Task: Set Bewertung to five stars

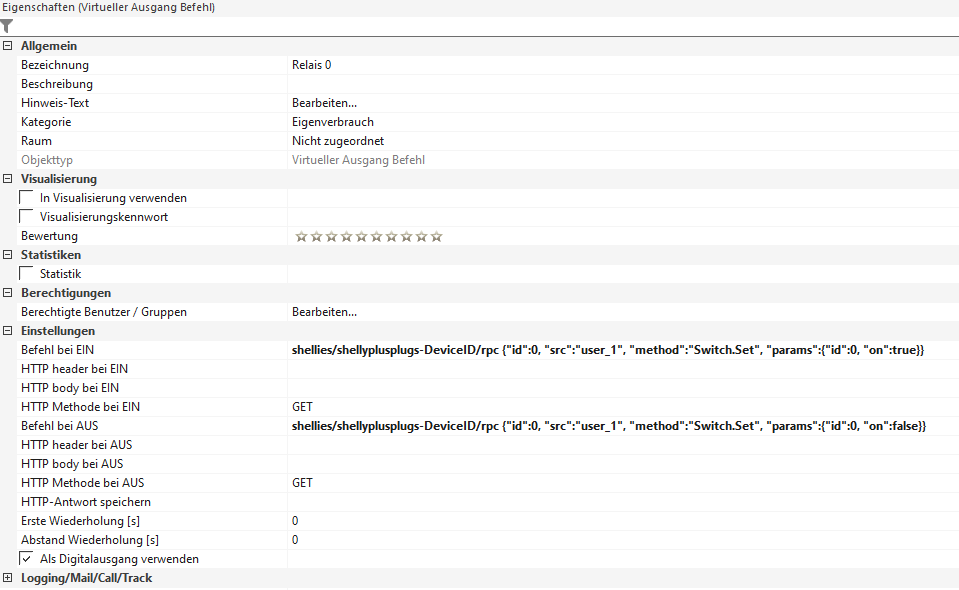Action: point(360,237)
